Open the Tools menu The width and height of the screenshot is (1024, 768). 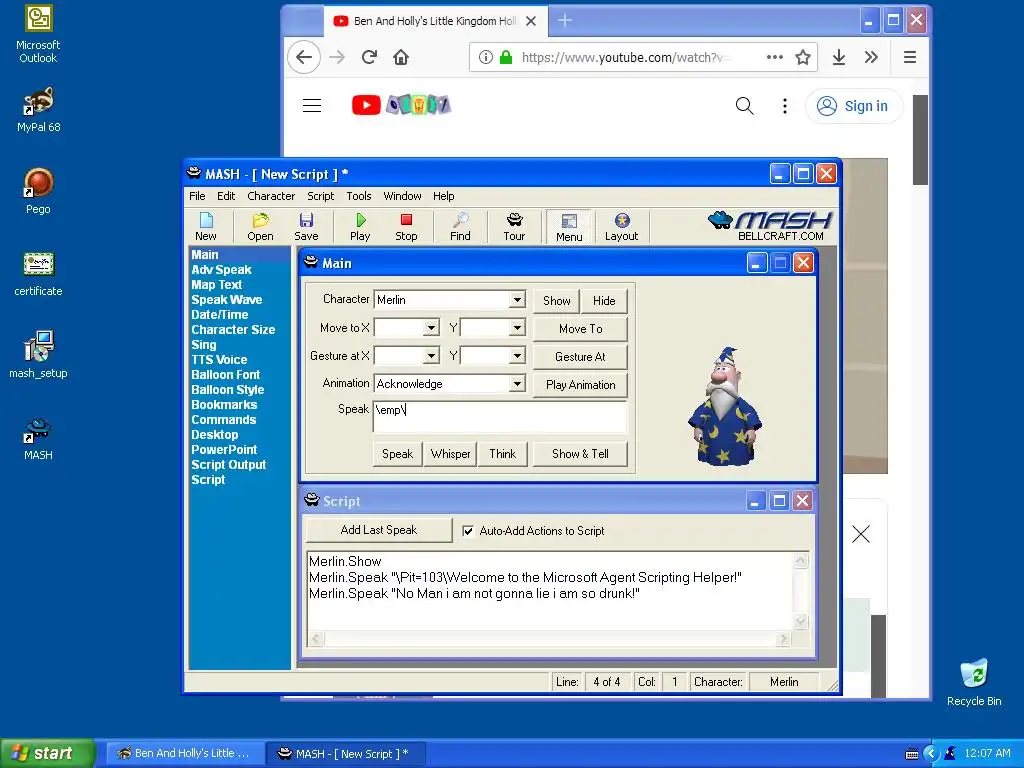point(359,196)
